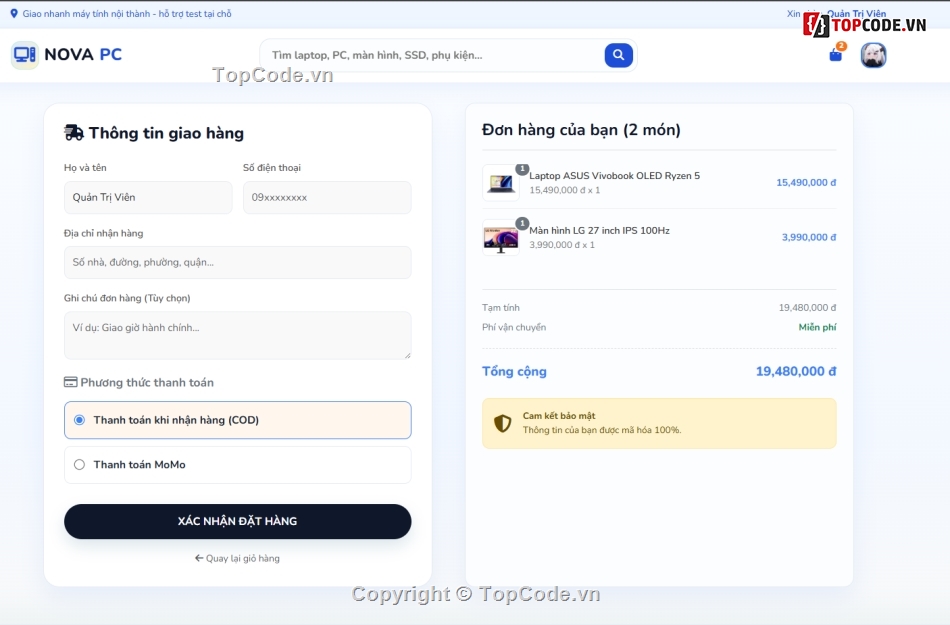Click the XÁC NHẬN ĐẶT HÀNG button
The width and height of the screenshot is (950, 625).
click(x=238, y=521)
